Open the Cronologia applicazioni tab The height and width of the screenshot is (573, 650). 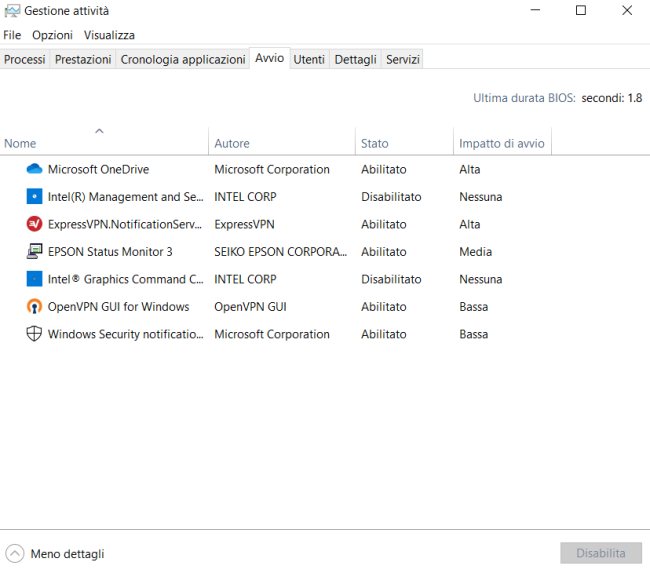[183, 59]
